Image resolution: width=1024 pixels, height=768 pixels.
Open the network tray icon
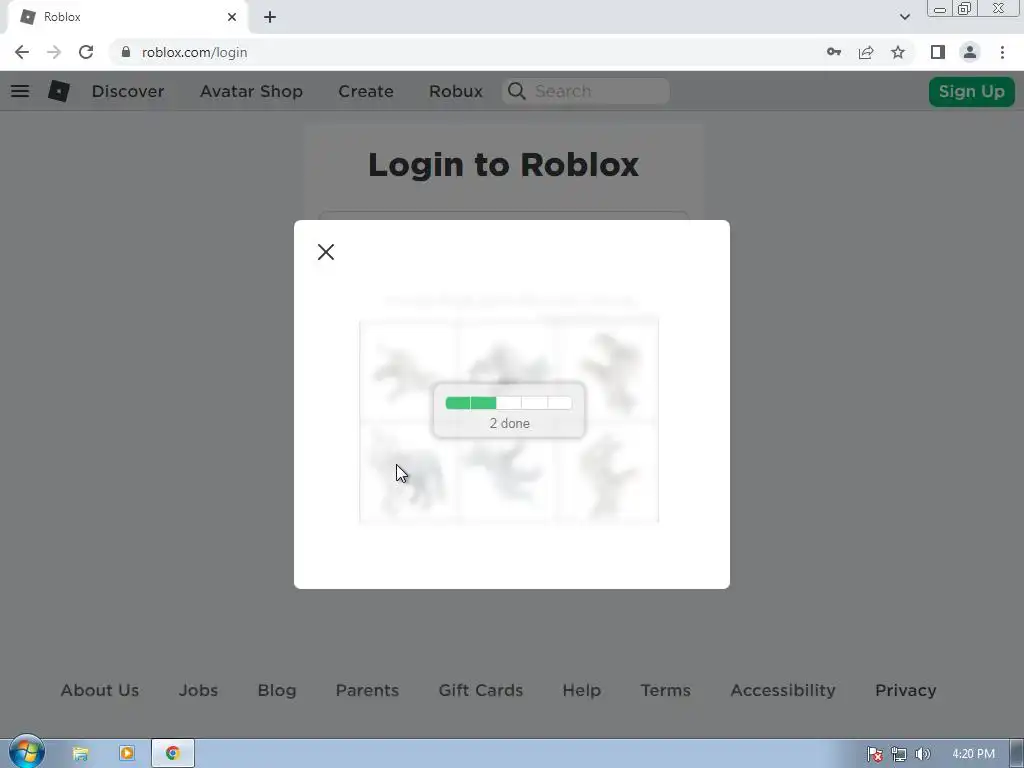coord(899,754)
